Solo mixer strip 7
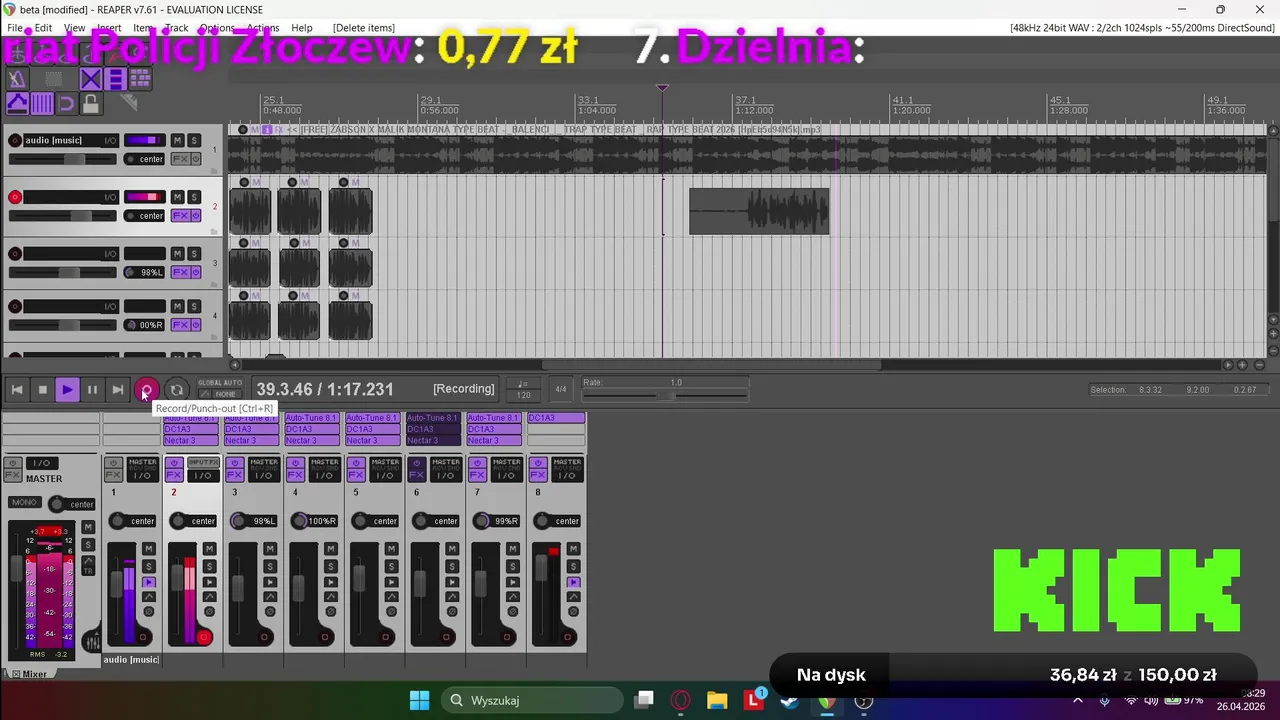Viewport: 1280px width, 720px height. click(513, 566)
